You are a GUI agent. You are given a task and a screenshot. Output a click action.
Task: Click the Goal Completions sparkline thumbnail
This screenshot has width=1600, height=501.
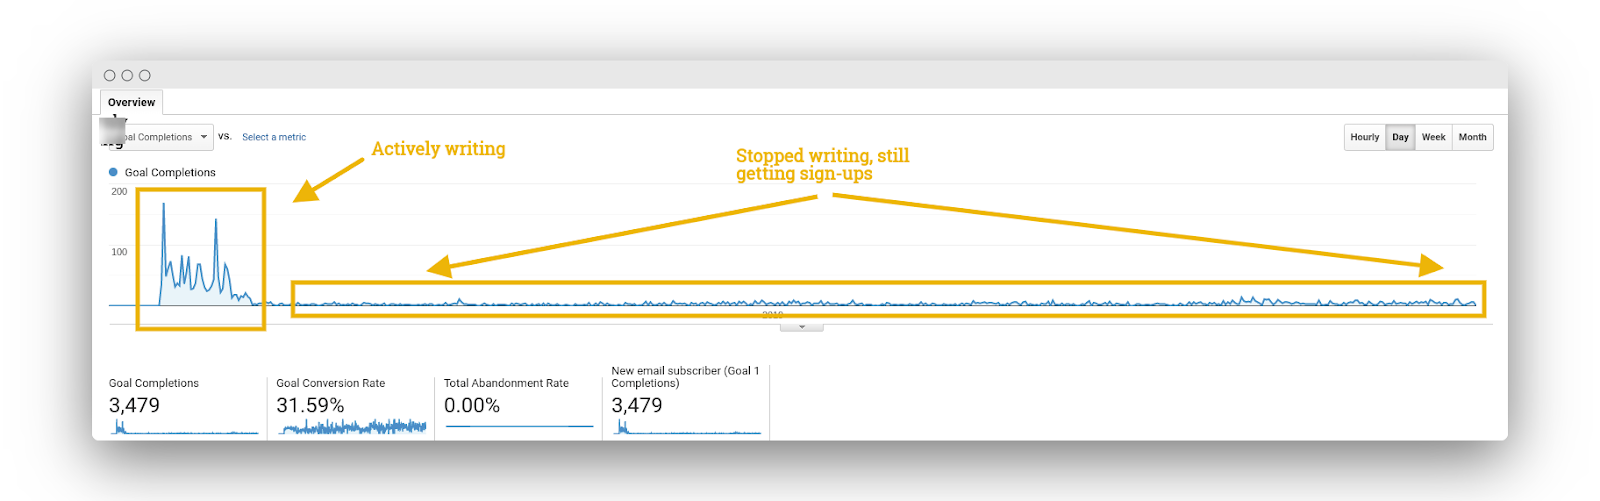point(184,430)
